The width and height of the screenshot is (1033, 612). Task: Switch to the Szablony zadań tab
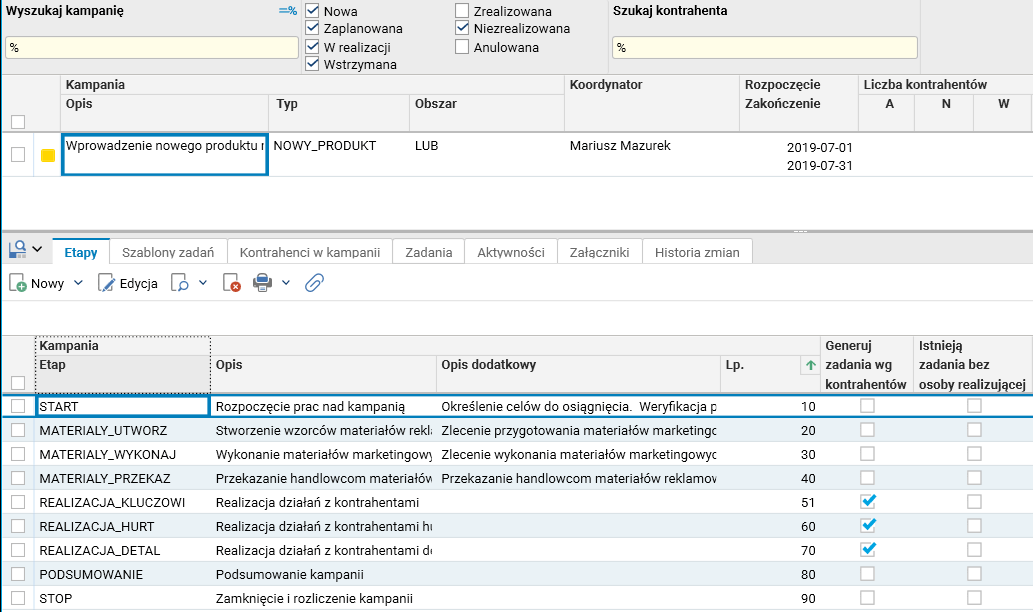(x=168, y=252)
